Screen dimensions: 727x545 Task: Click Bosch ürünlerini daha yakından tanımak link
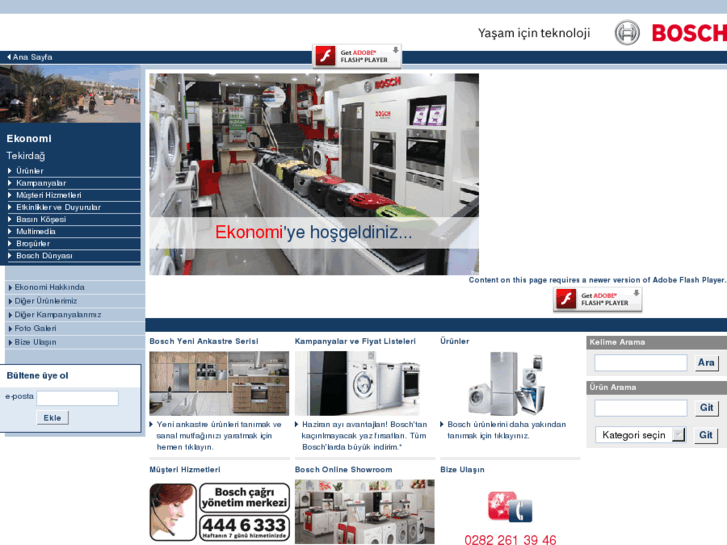(x=506, y=430)
